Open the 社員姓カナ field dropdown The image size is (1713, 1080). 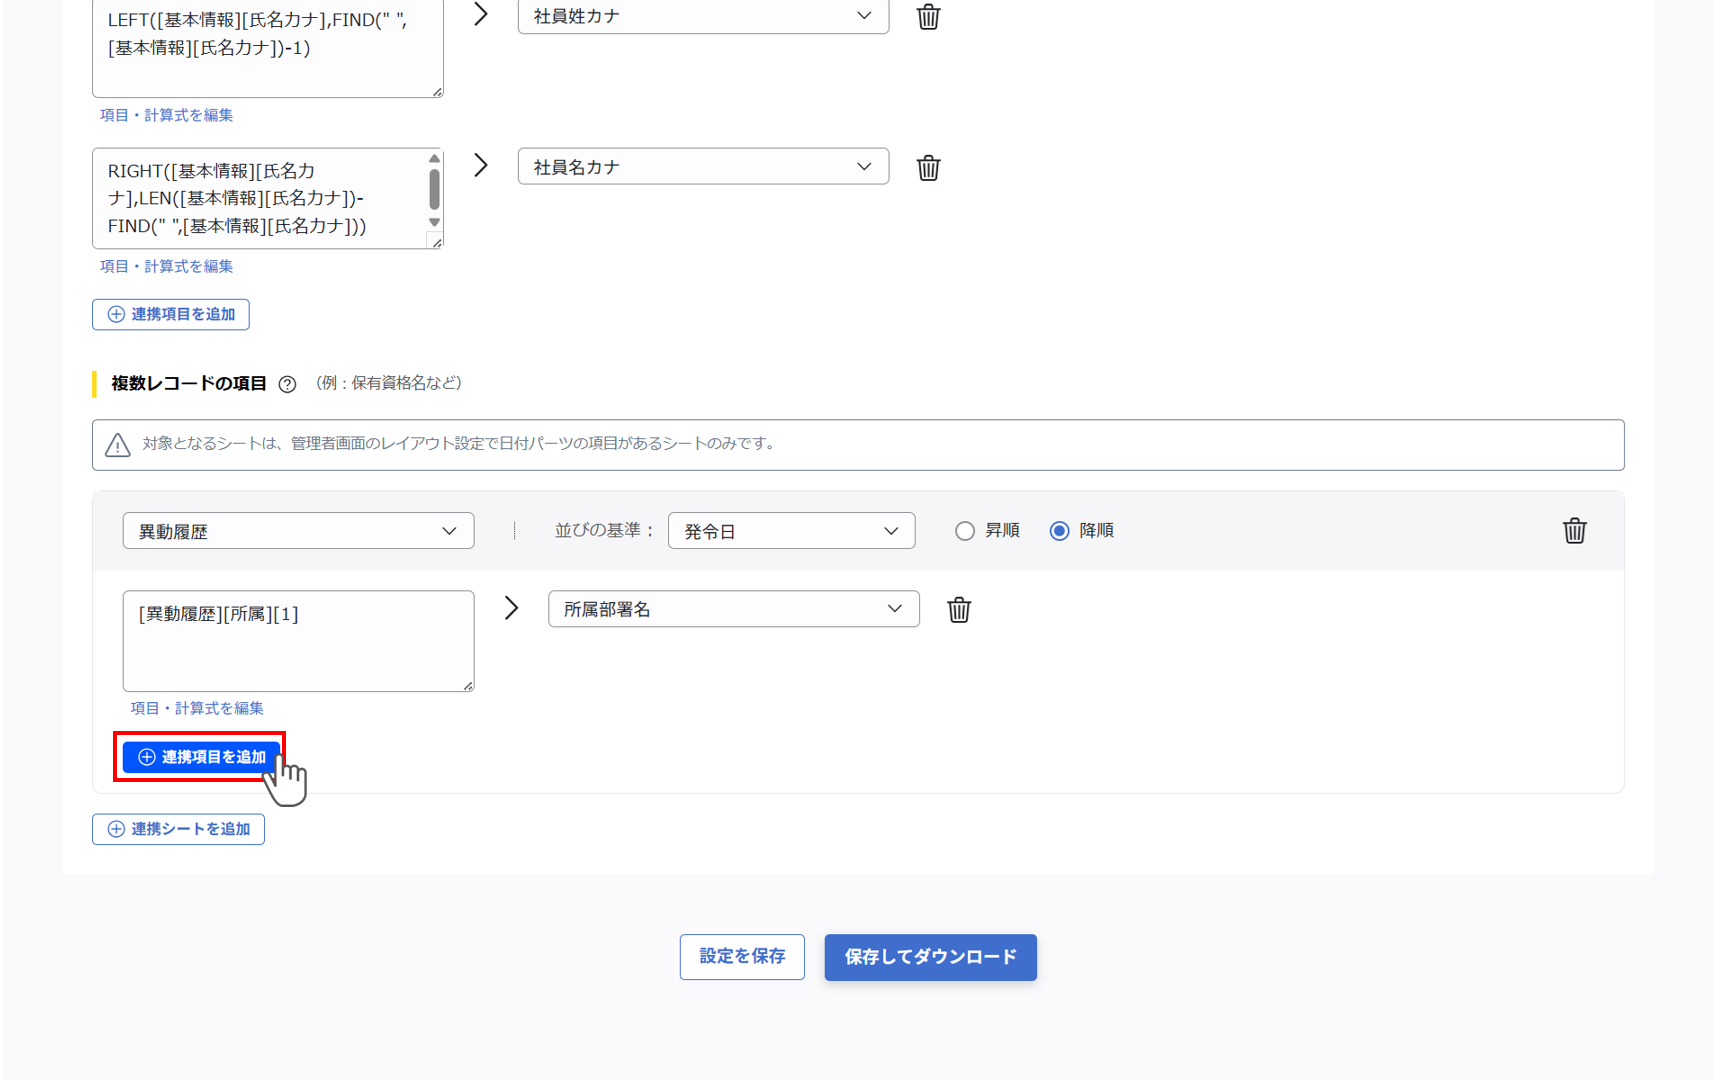[x=703, y=16]
